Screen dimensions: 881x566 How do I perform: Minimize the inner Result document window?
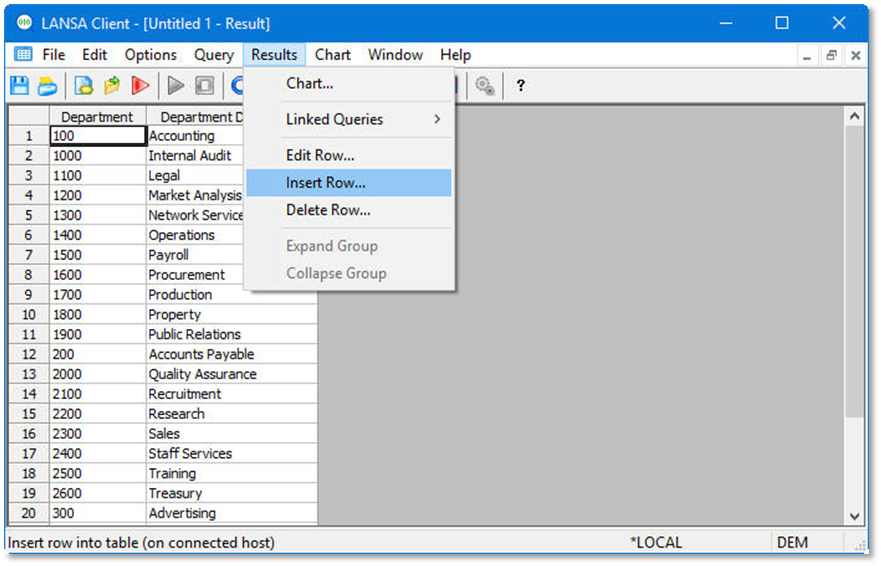pos(807,56)
